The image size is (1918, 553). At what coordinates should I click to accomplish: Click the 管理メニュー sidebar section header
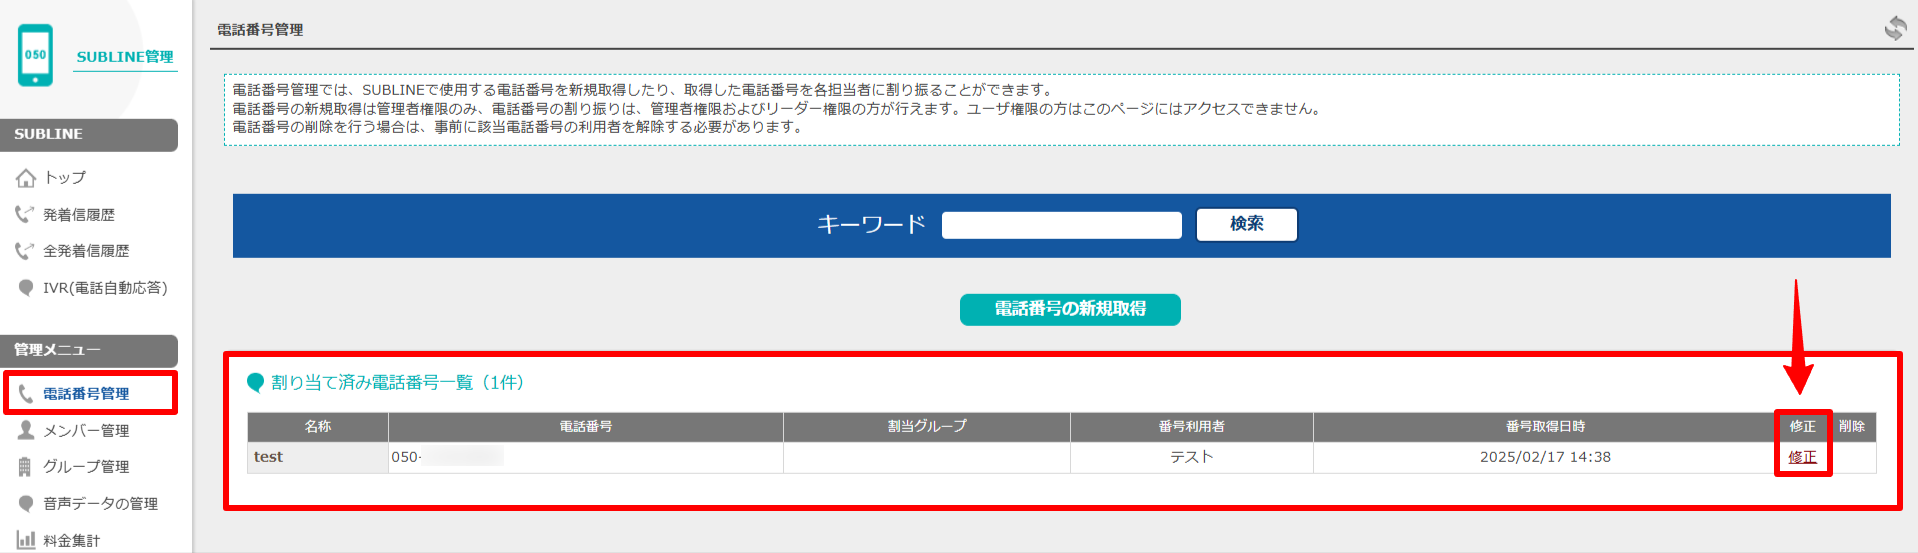point(89,350)
